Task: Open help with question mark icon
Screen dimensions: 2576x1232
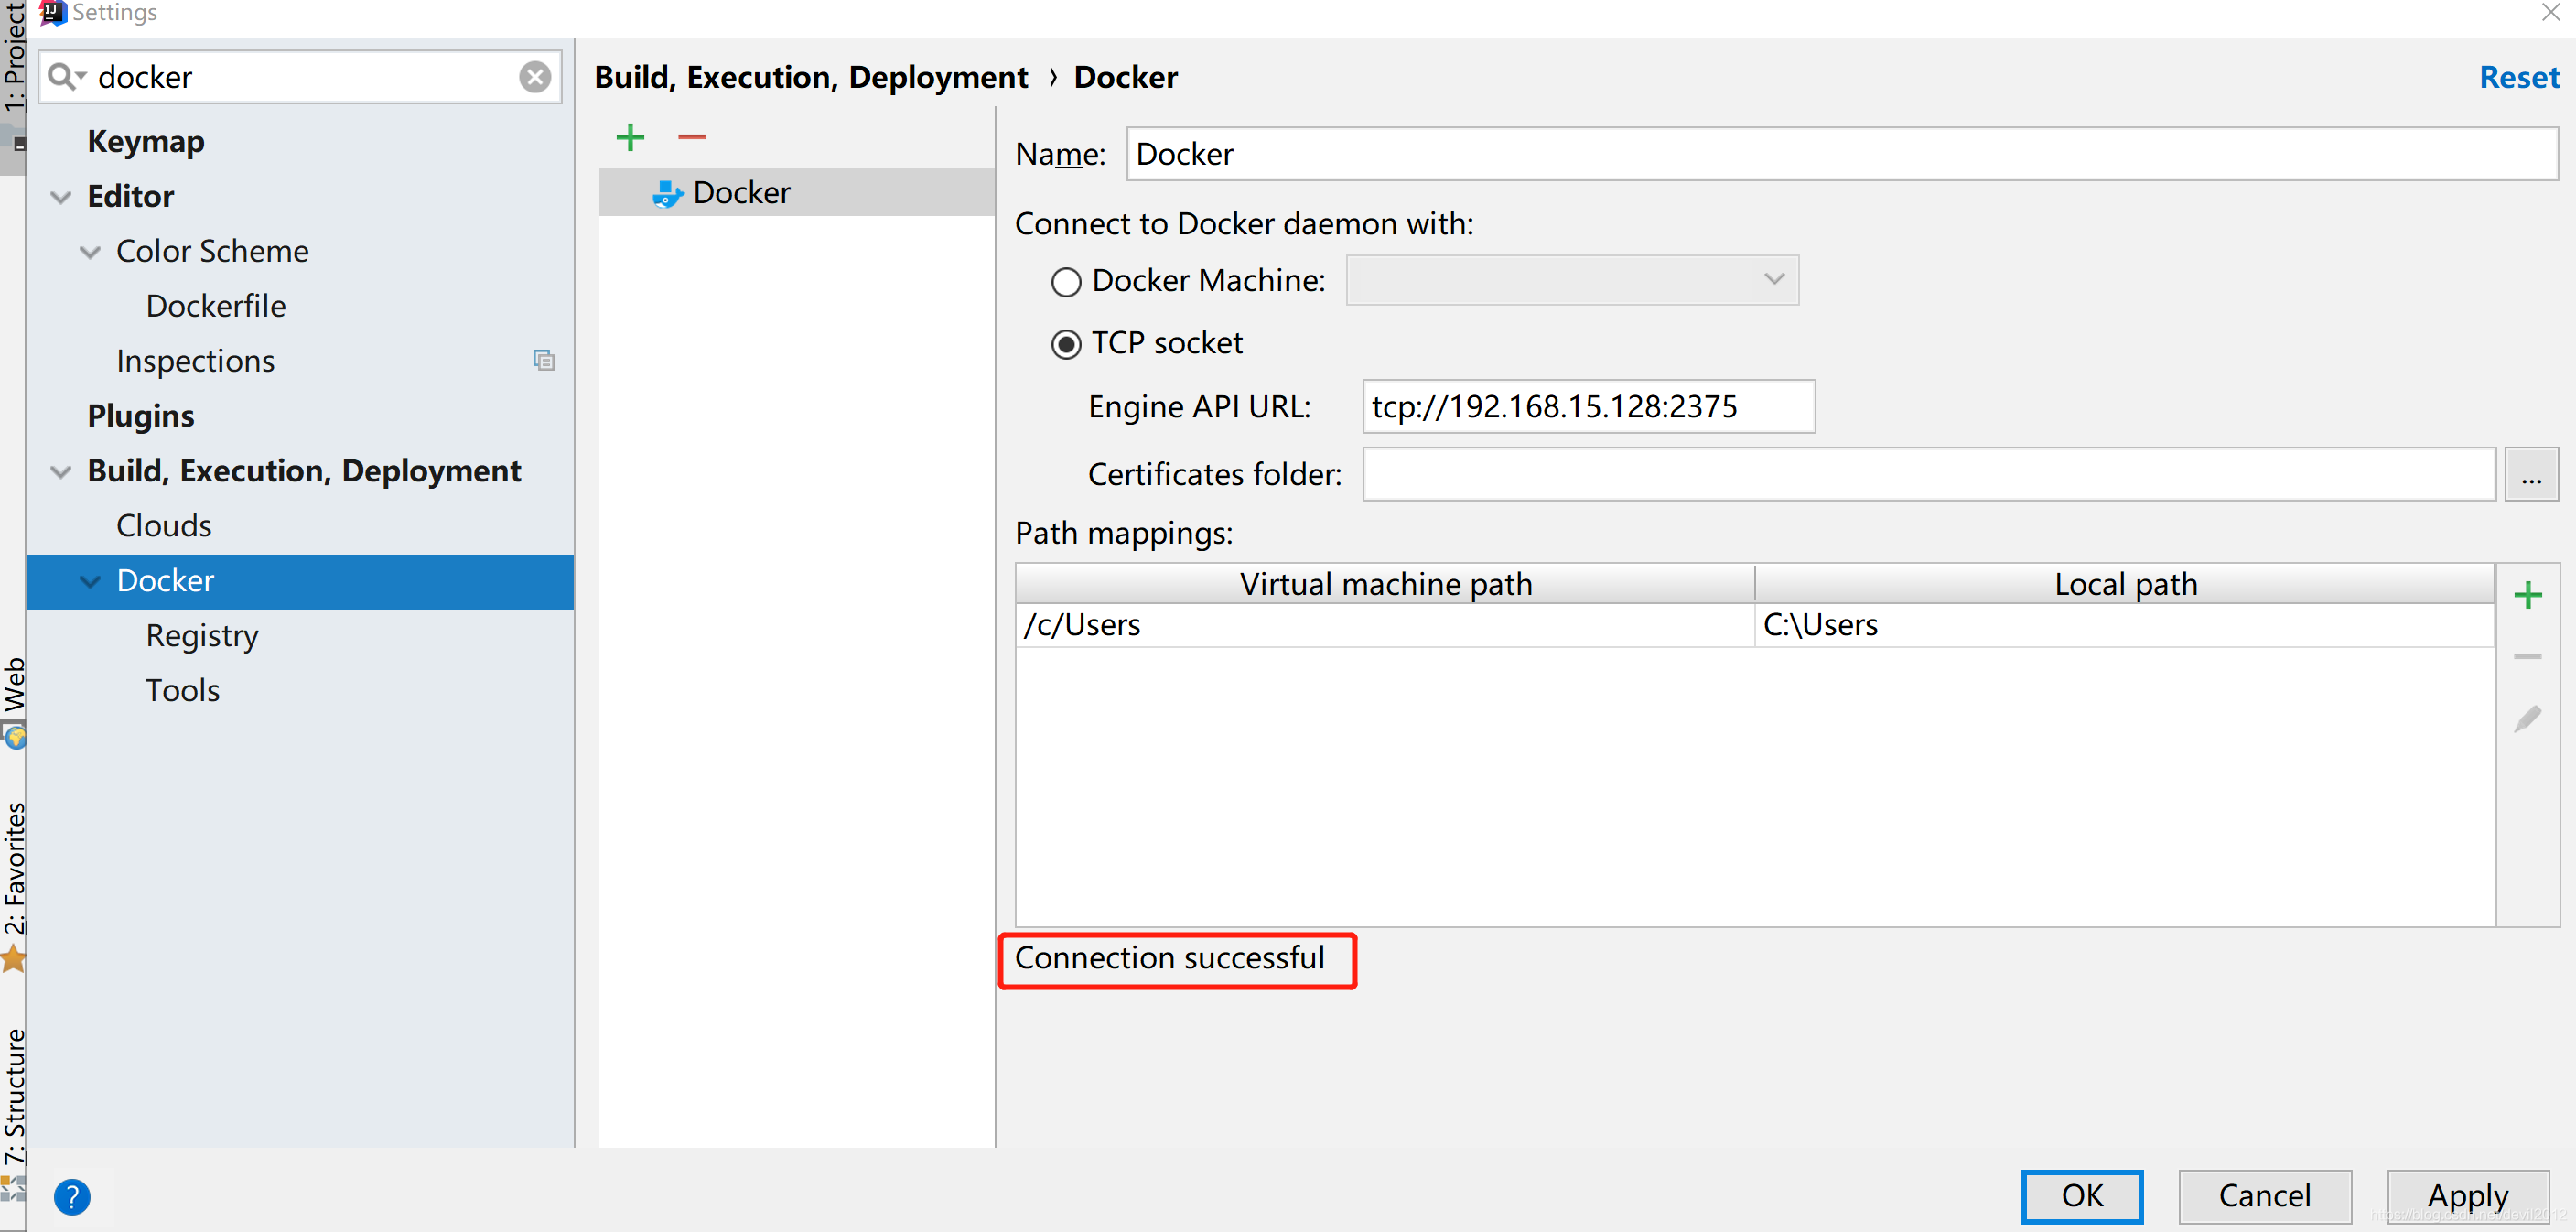Action: pos(72,1196)
